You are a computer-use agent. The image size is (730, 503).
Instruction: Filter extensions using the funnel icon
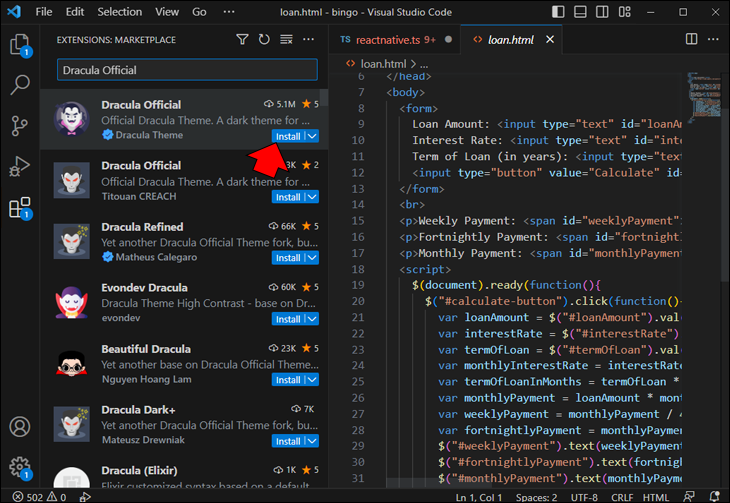242,40
